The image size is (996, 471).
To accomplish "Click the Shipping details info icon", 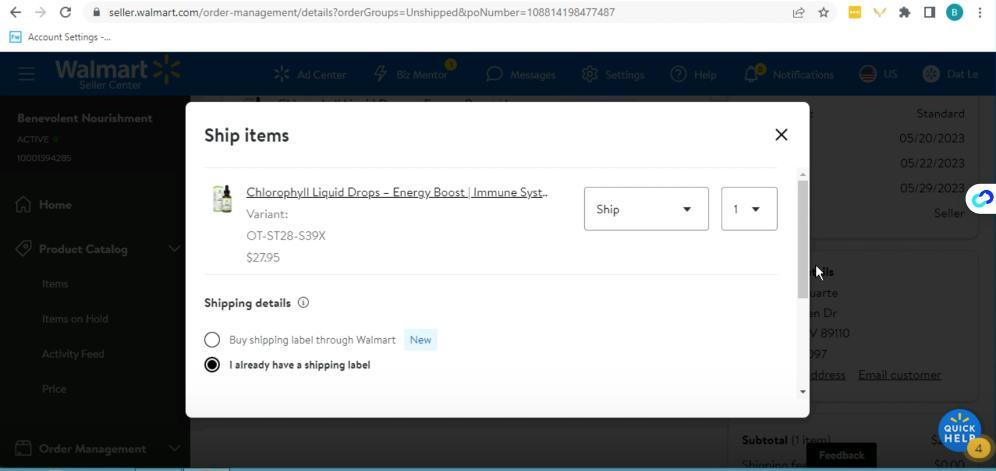I will pyautogui.click(x=304, y=303).
